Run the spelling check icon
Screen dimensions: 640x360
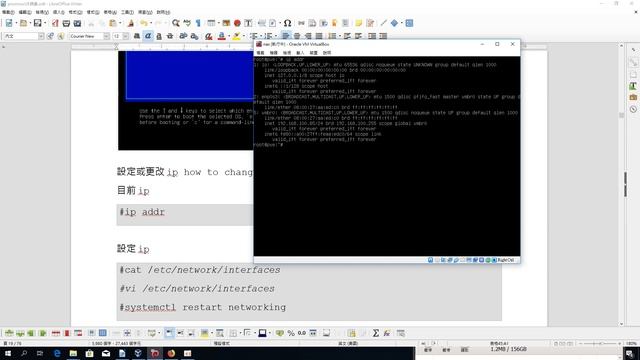[187, 23]
